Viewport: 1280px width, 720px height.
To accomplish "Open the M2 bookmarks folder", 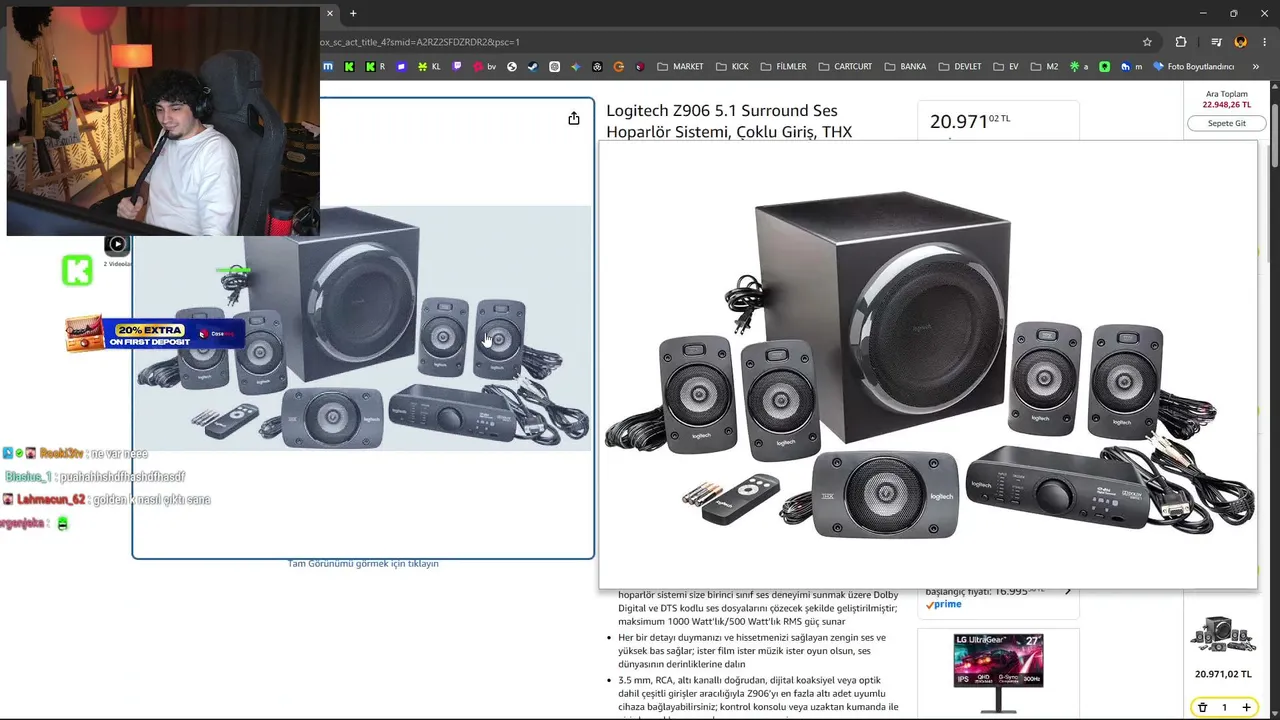I will (1044, 67).
